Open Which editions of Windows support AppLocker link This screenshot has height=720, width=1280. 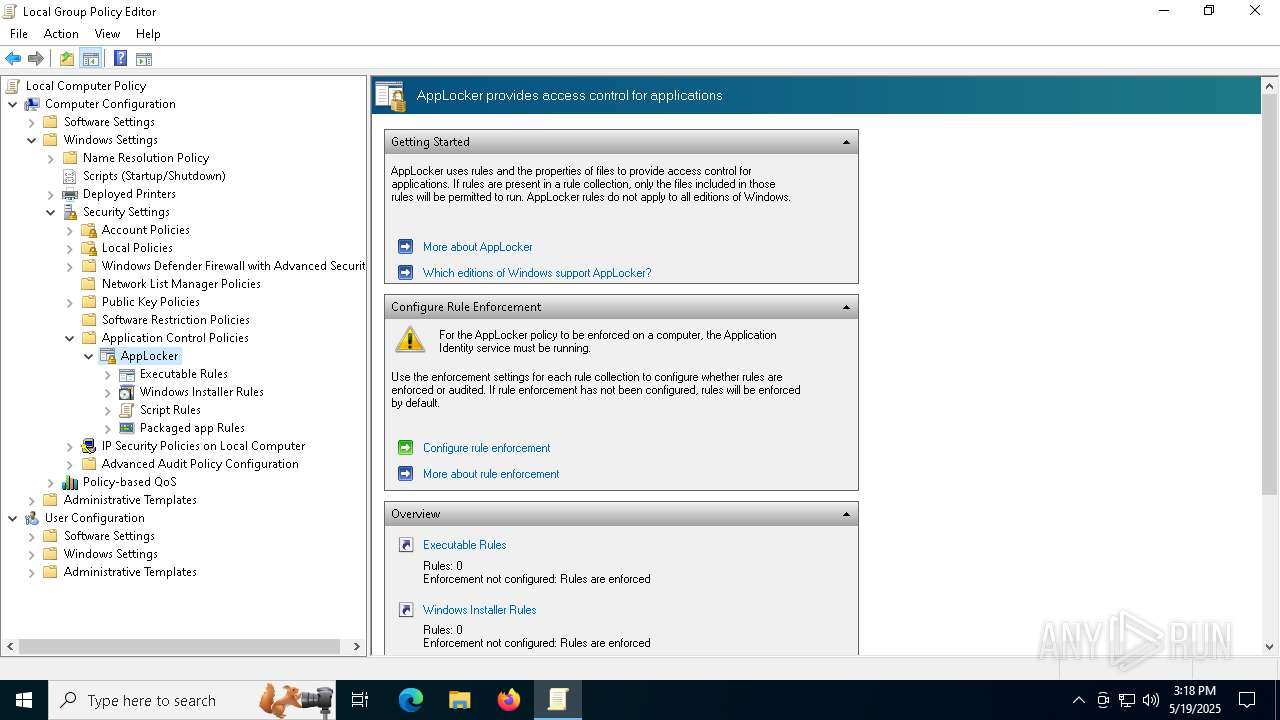pyautogui.click(x=537, y=273)
